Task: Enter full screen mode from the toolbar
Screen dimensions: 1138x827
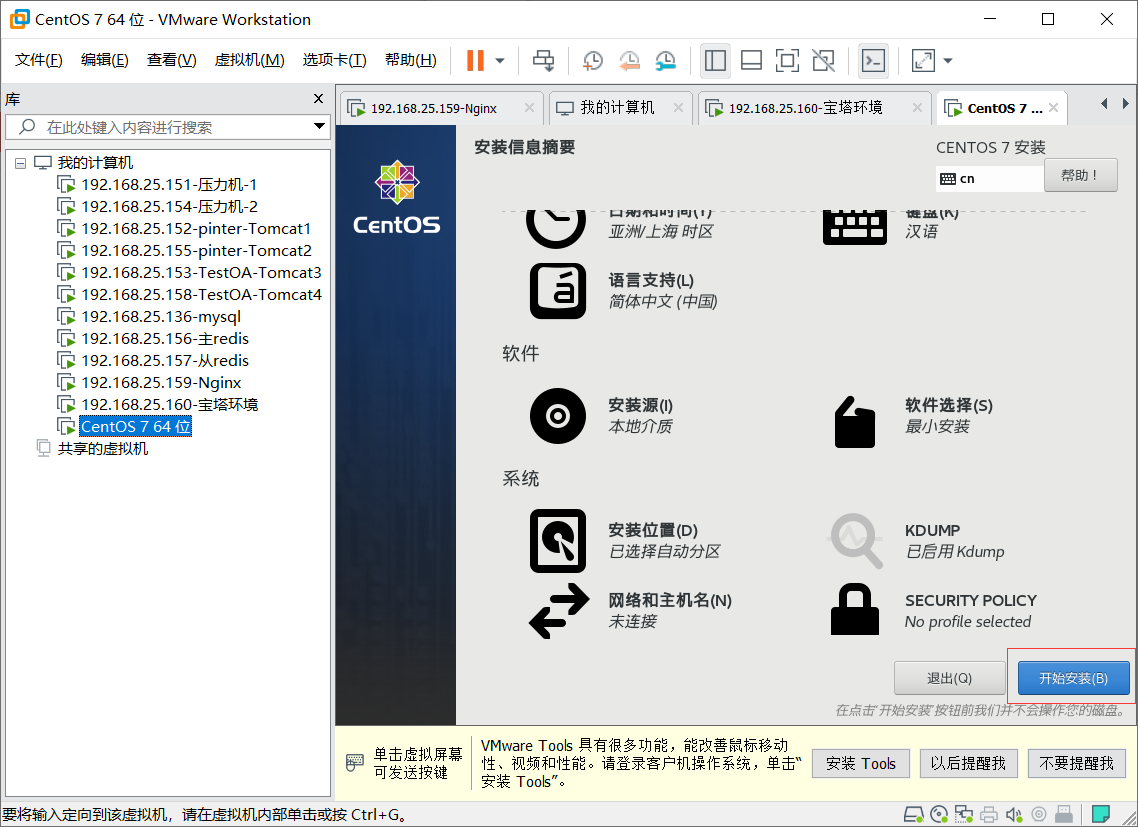Action: [x=787, y=60]
